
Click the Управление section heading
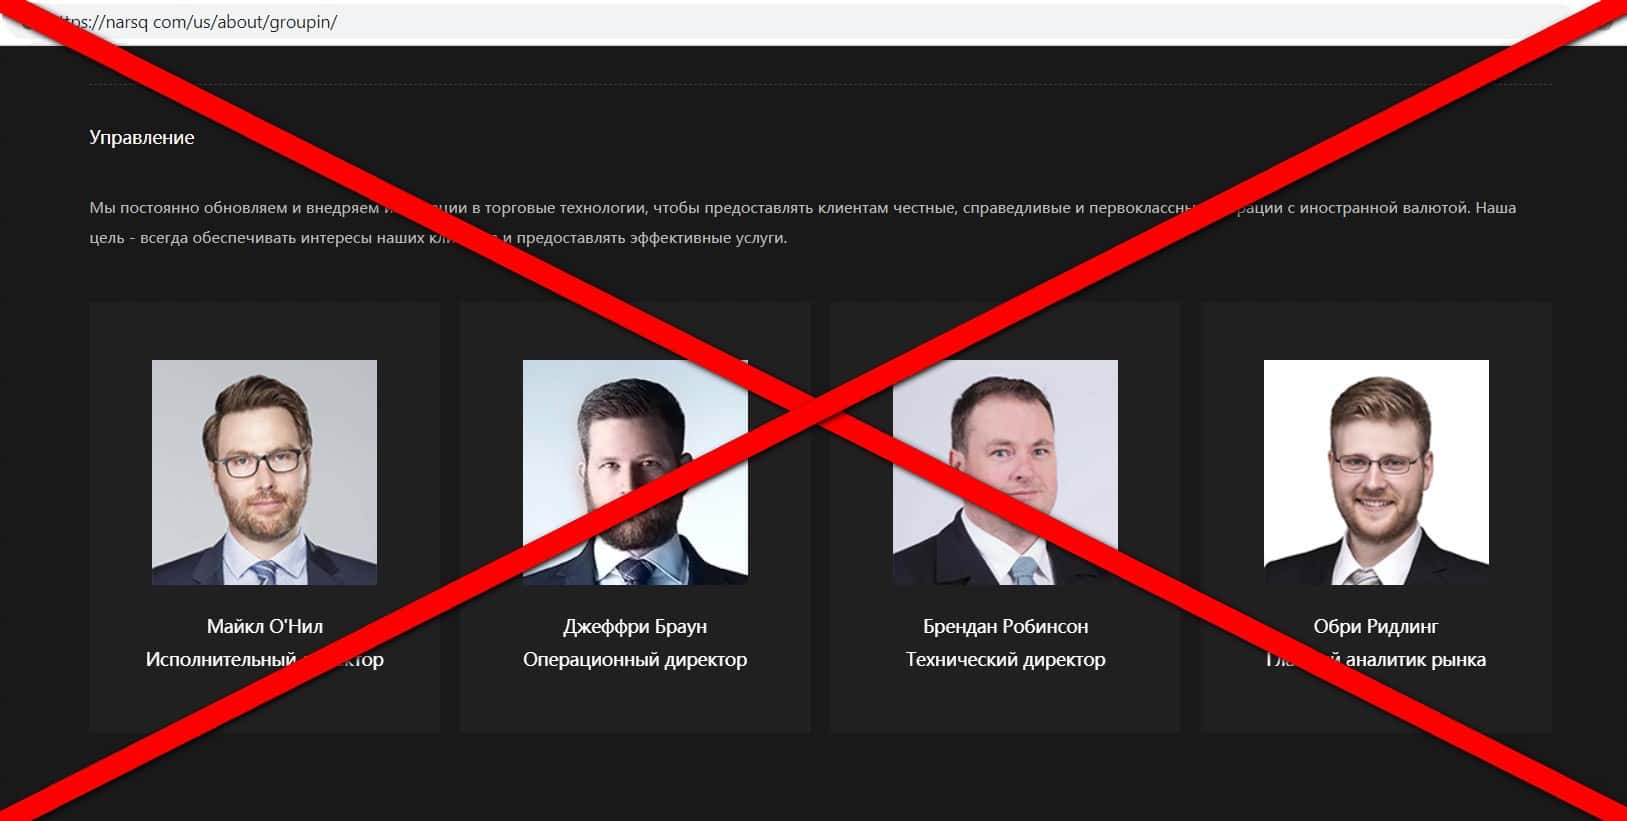coord(142,138)
